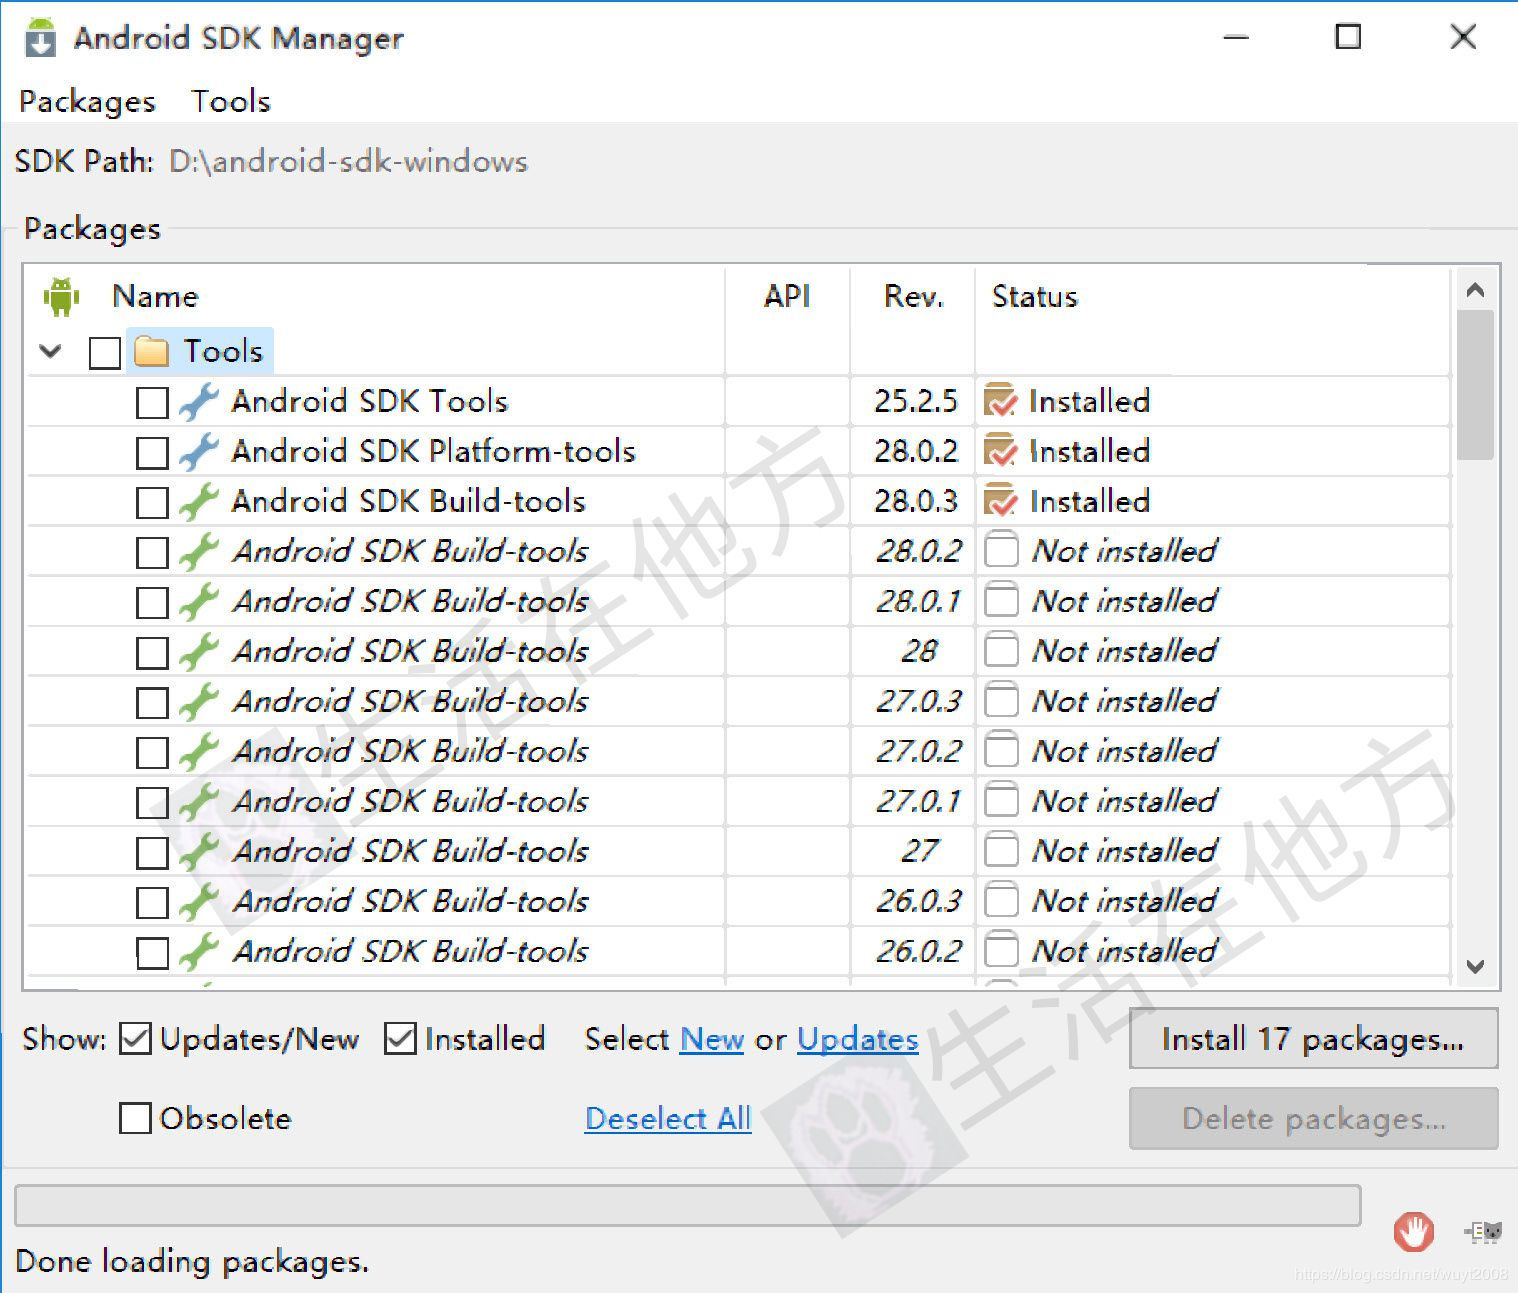1518x1293 pixels.
Task: Click wrench icon of Build-tools 28.0.2
Action: click(x=198, y=551)
